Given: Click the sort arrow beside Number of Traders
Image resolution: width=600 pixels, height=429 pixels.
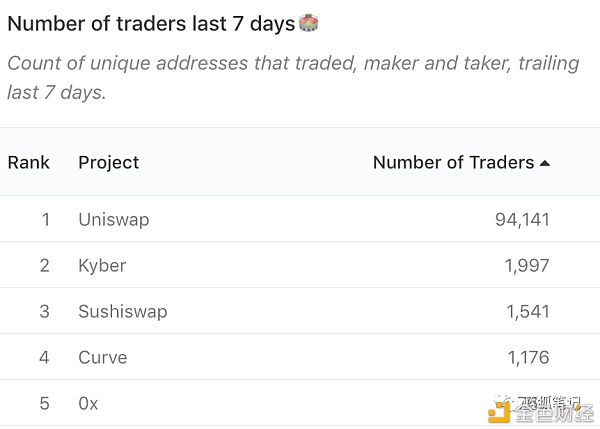Looking at the screenshot, I should 545,163.
